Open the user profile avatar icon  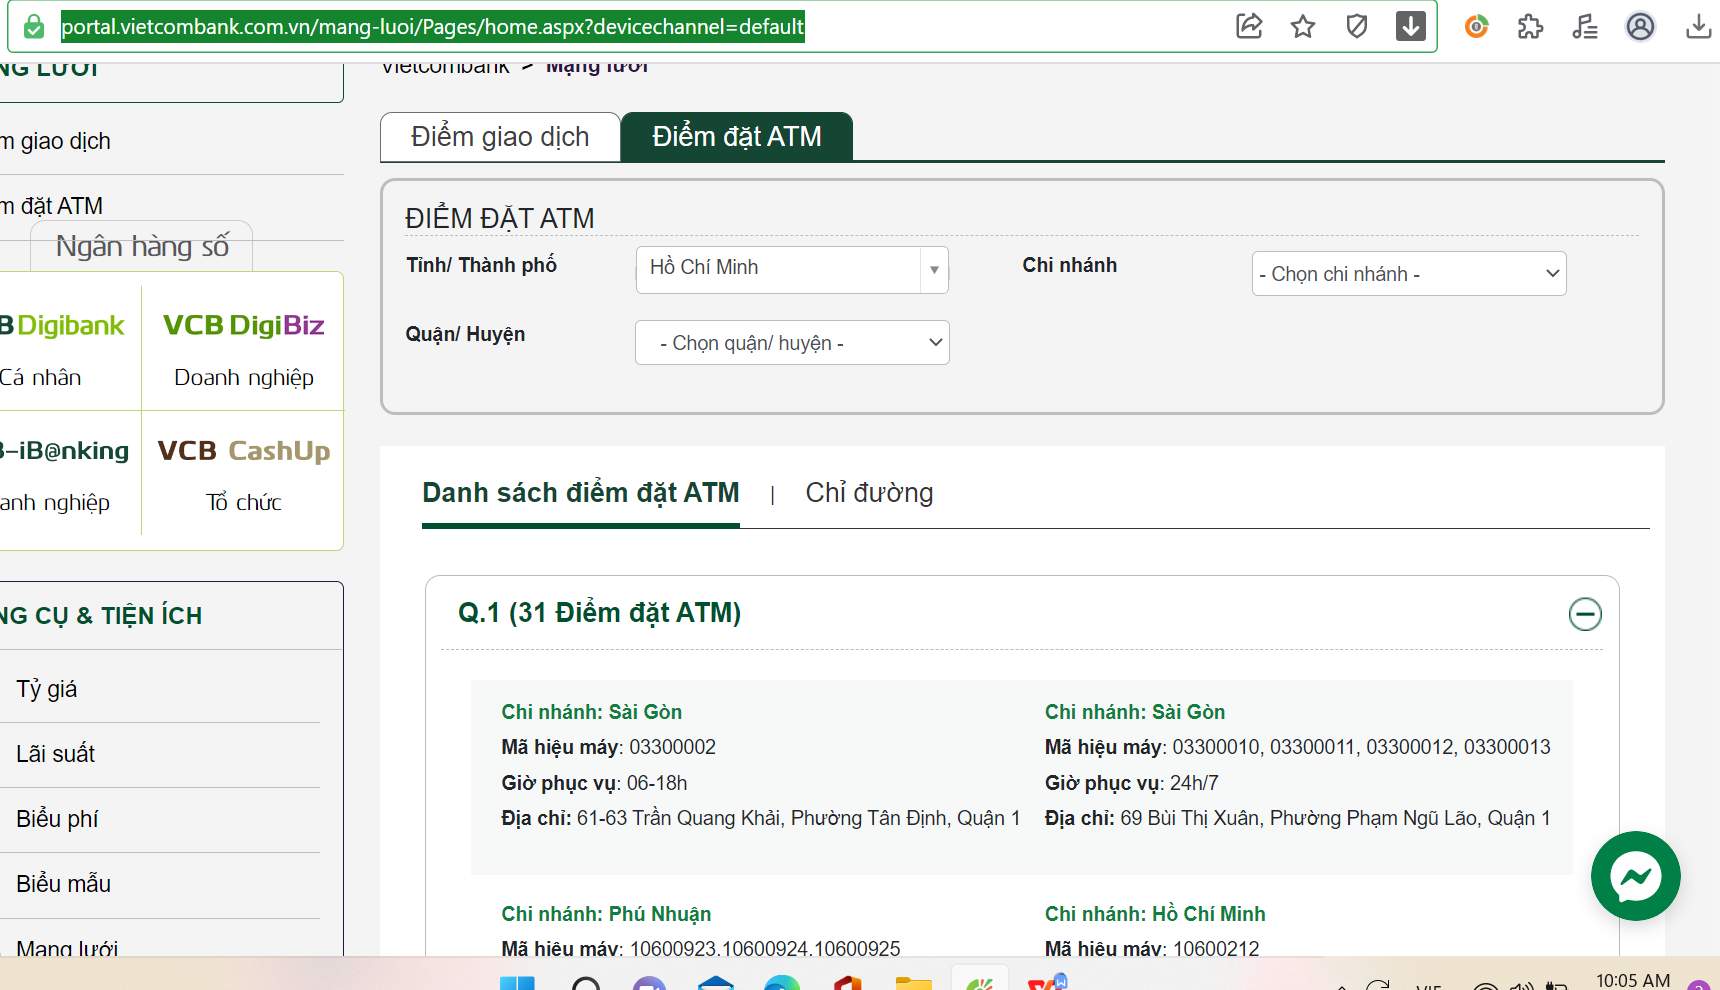click(x=1640, y=26)
